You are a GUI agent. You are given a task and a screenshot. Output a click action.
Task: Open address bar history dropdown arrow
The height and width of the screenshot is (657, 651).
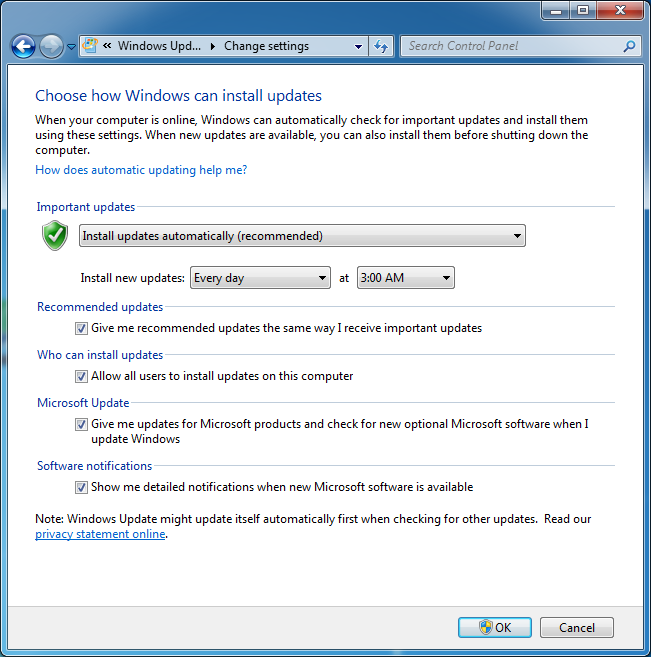(x=359, y=46)
